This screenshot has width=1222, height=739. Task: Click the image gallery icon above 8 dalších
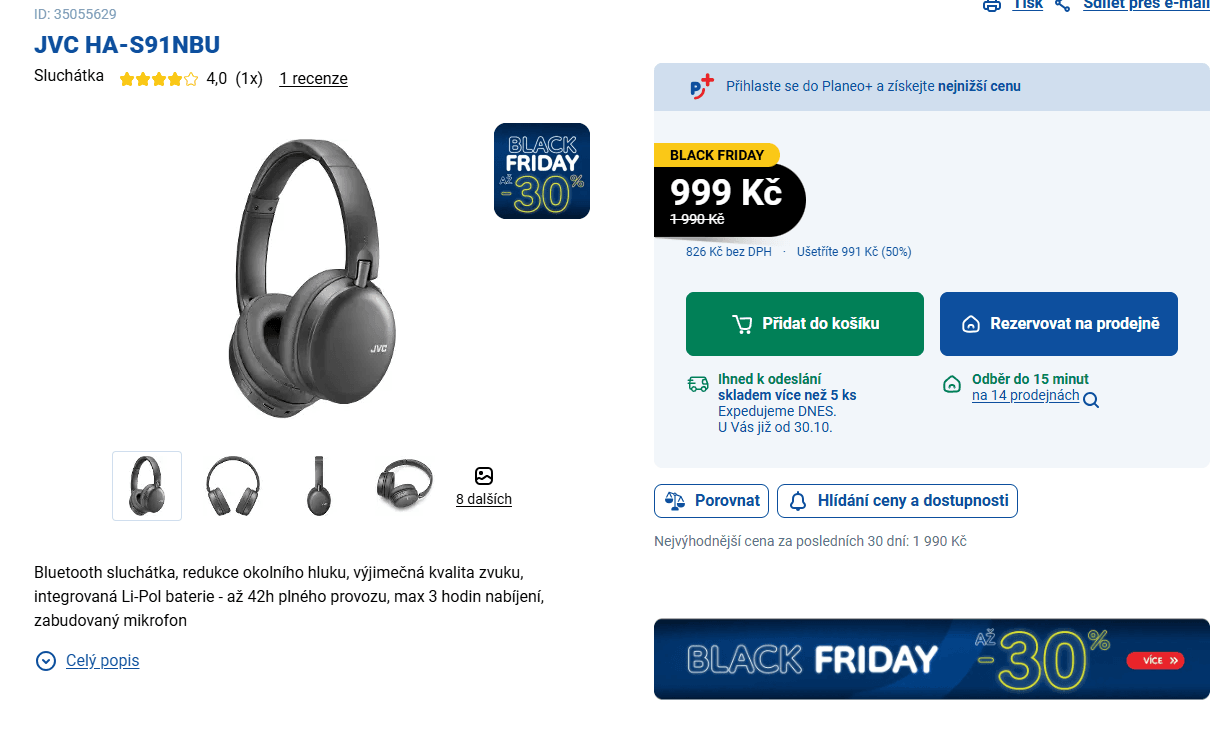tap(484, 476)
